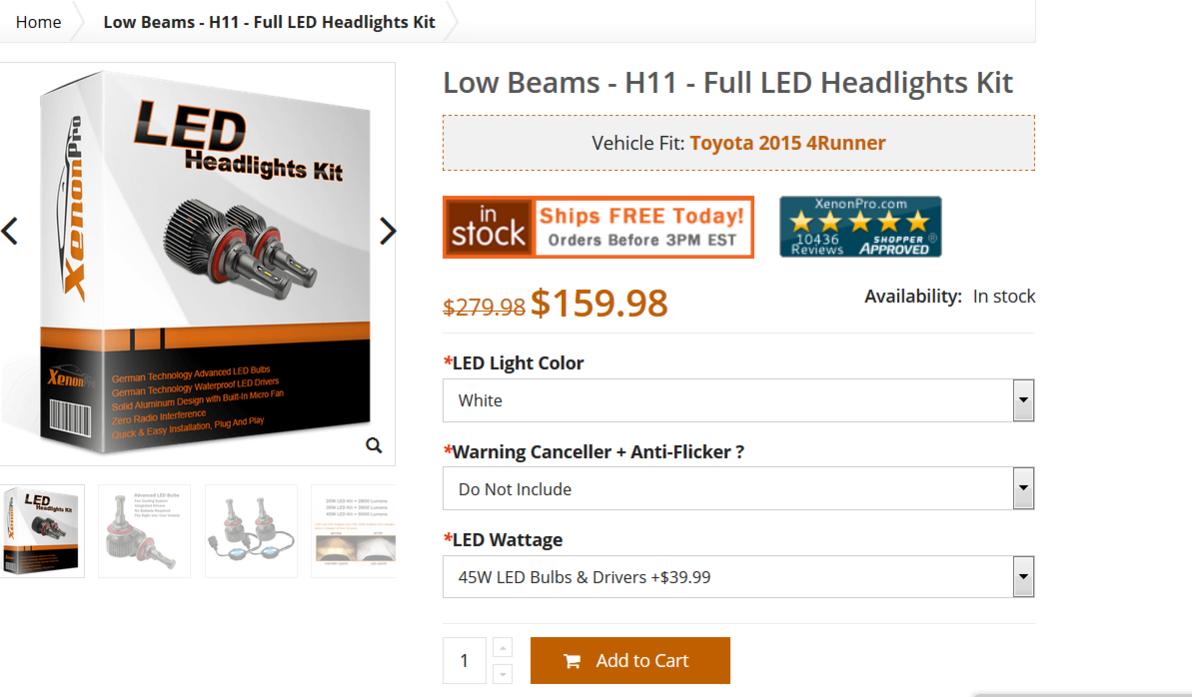Screen dimensions: 1192x697
Task: Select the single LED bulb thumbnail
Action: click(144, 531)
